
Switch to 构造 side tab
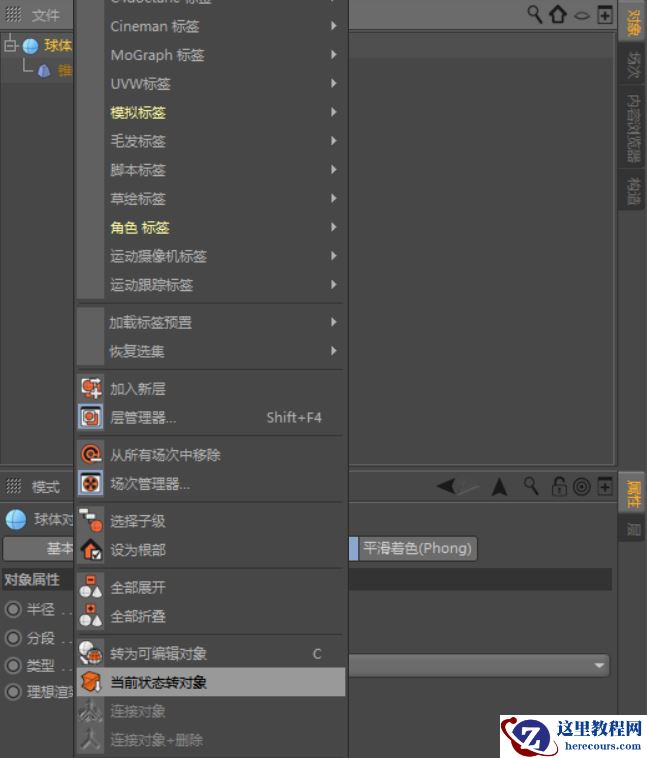pyautogui.click(x=633, y=190)
